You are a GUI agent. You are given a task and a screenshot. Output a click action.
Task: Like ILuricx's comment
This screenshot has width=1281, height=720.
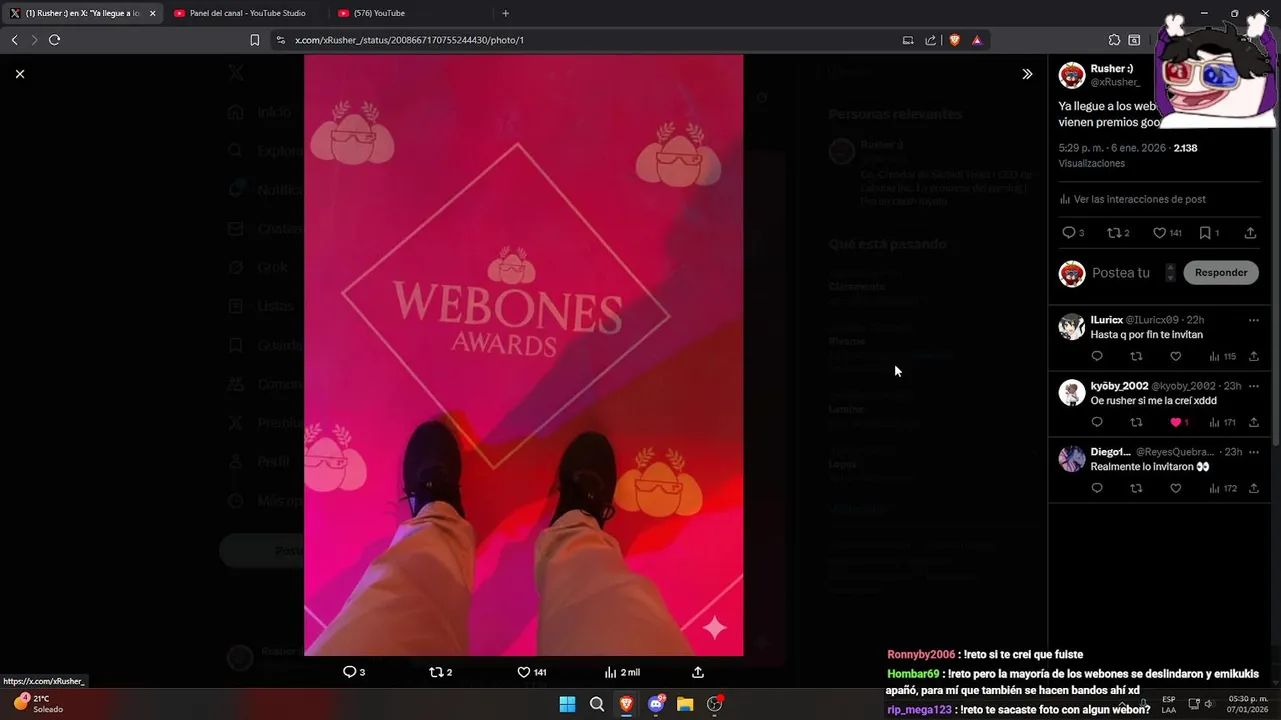point(1176,356)
